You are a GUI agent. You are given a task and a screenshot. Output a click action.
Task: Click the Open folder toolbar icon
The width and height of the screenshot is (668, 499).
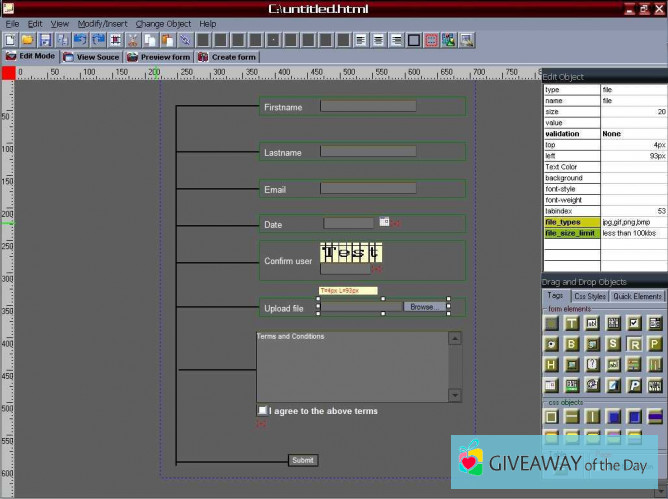[28, 40]
